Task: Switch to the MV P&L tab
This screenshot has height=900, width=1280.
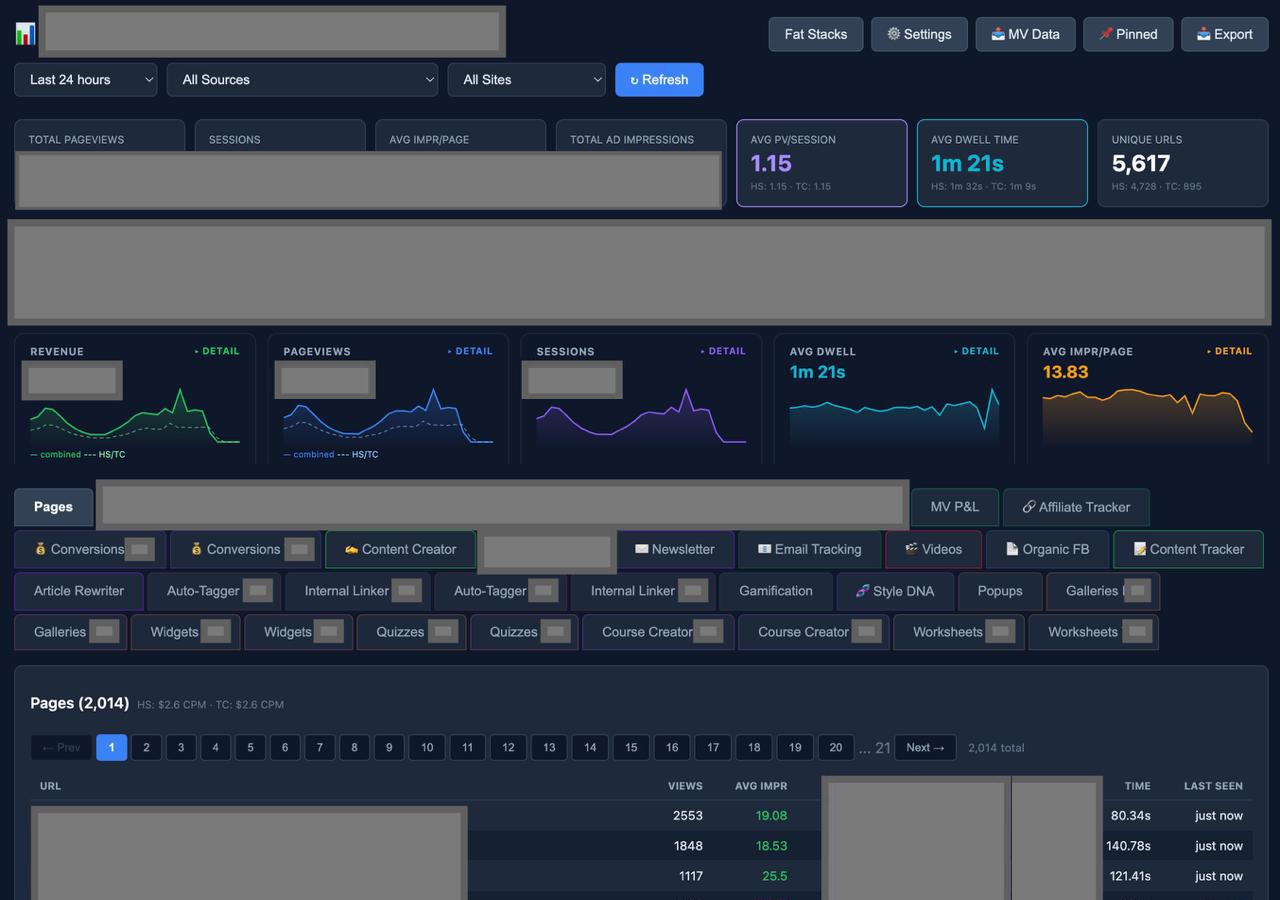Action: click(954, 507)
